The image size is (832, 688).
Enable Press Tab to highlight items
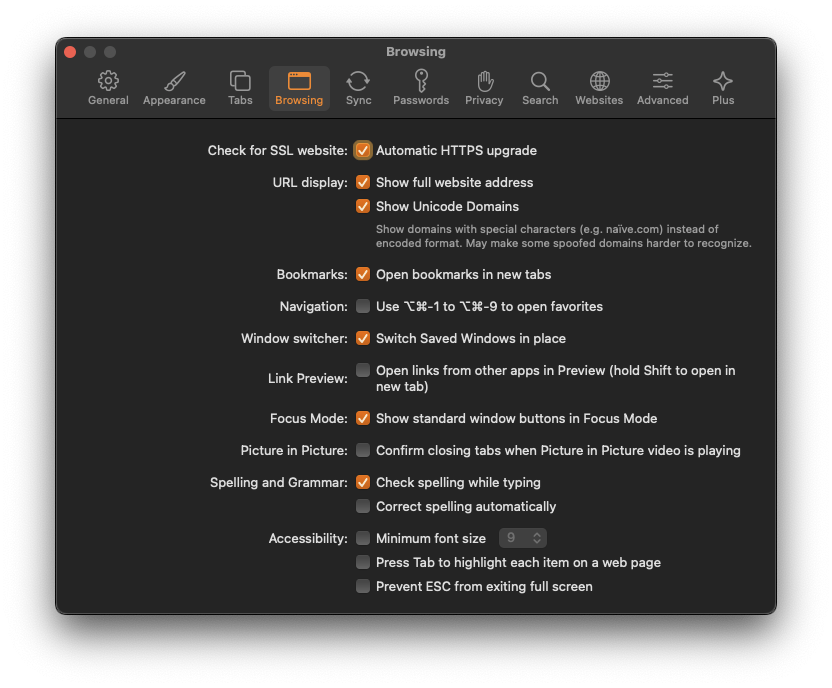click(x=363, y=562)
